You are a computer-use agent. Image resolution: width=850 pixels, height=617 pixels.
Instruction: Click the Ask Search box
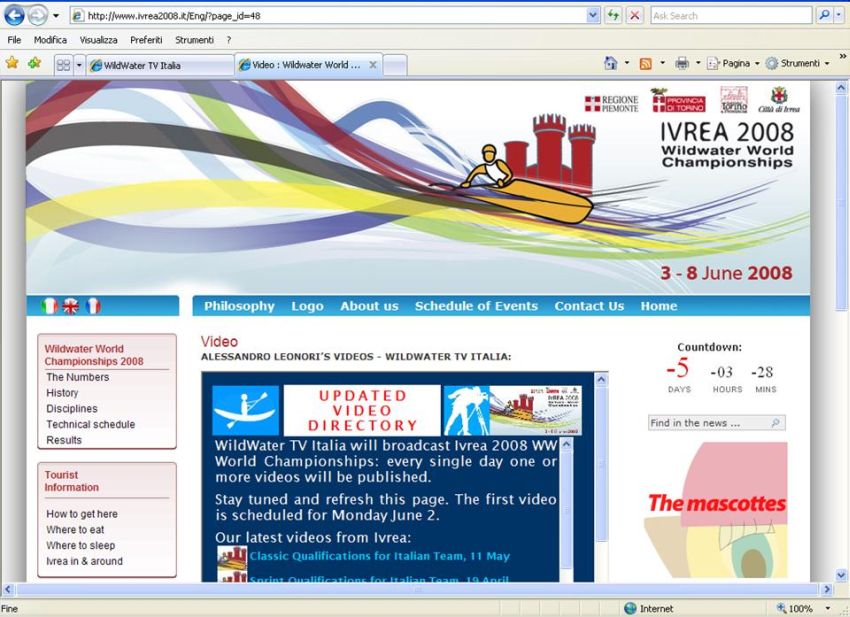pyautogui.click(x=731, y=16)
